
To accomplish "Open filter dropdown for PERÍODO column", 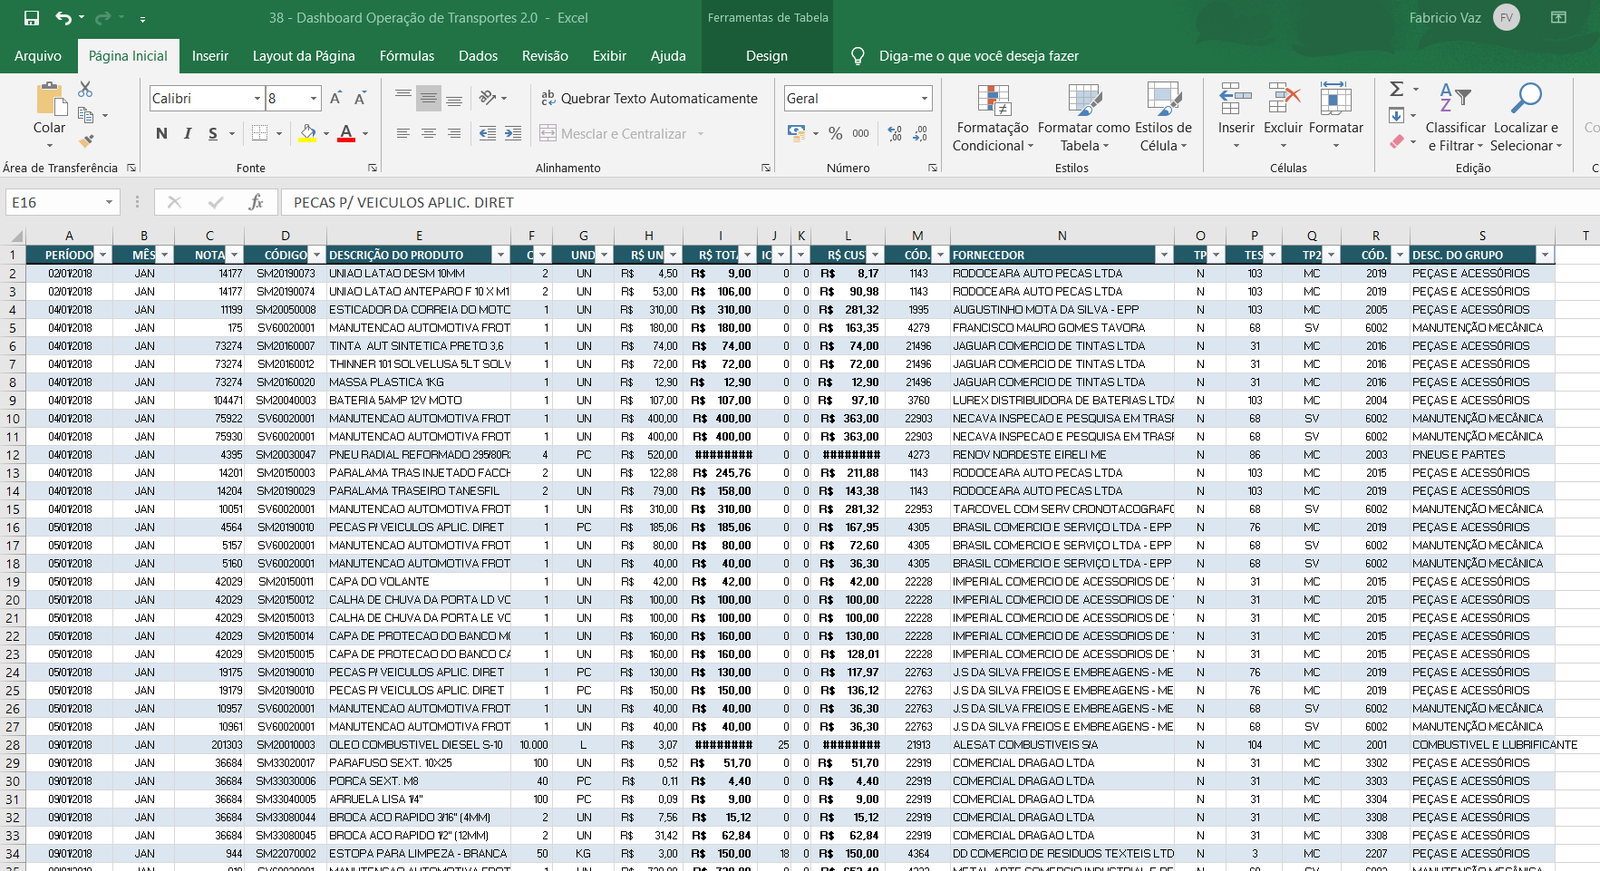I will pos(102,255).
